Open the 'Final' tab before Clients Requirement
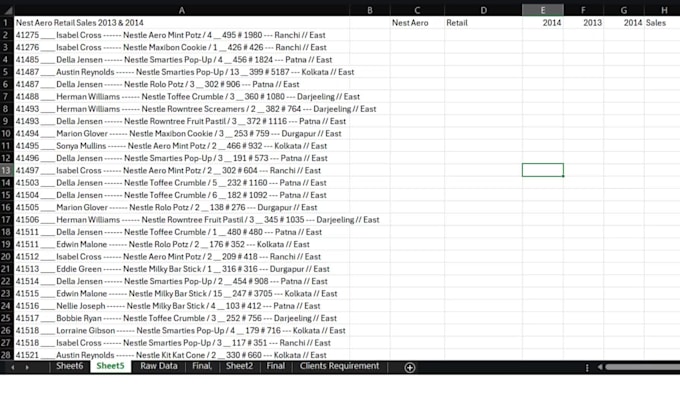This screenshot has width=680, height=411. point(275,366)
